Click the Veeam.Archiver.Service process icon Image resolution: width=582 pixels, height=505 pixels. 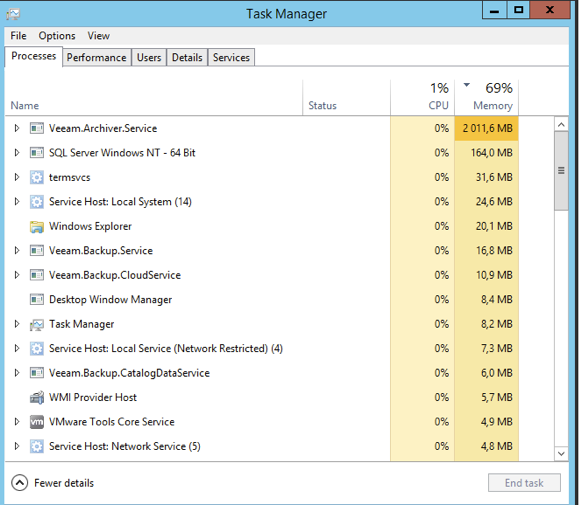[37, 128]
